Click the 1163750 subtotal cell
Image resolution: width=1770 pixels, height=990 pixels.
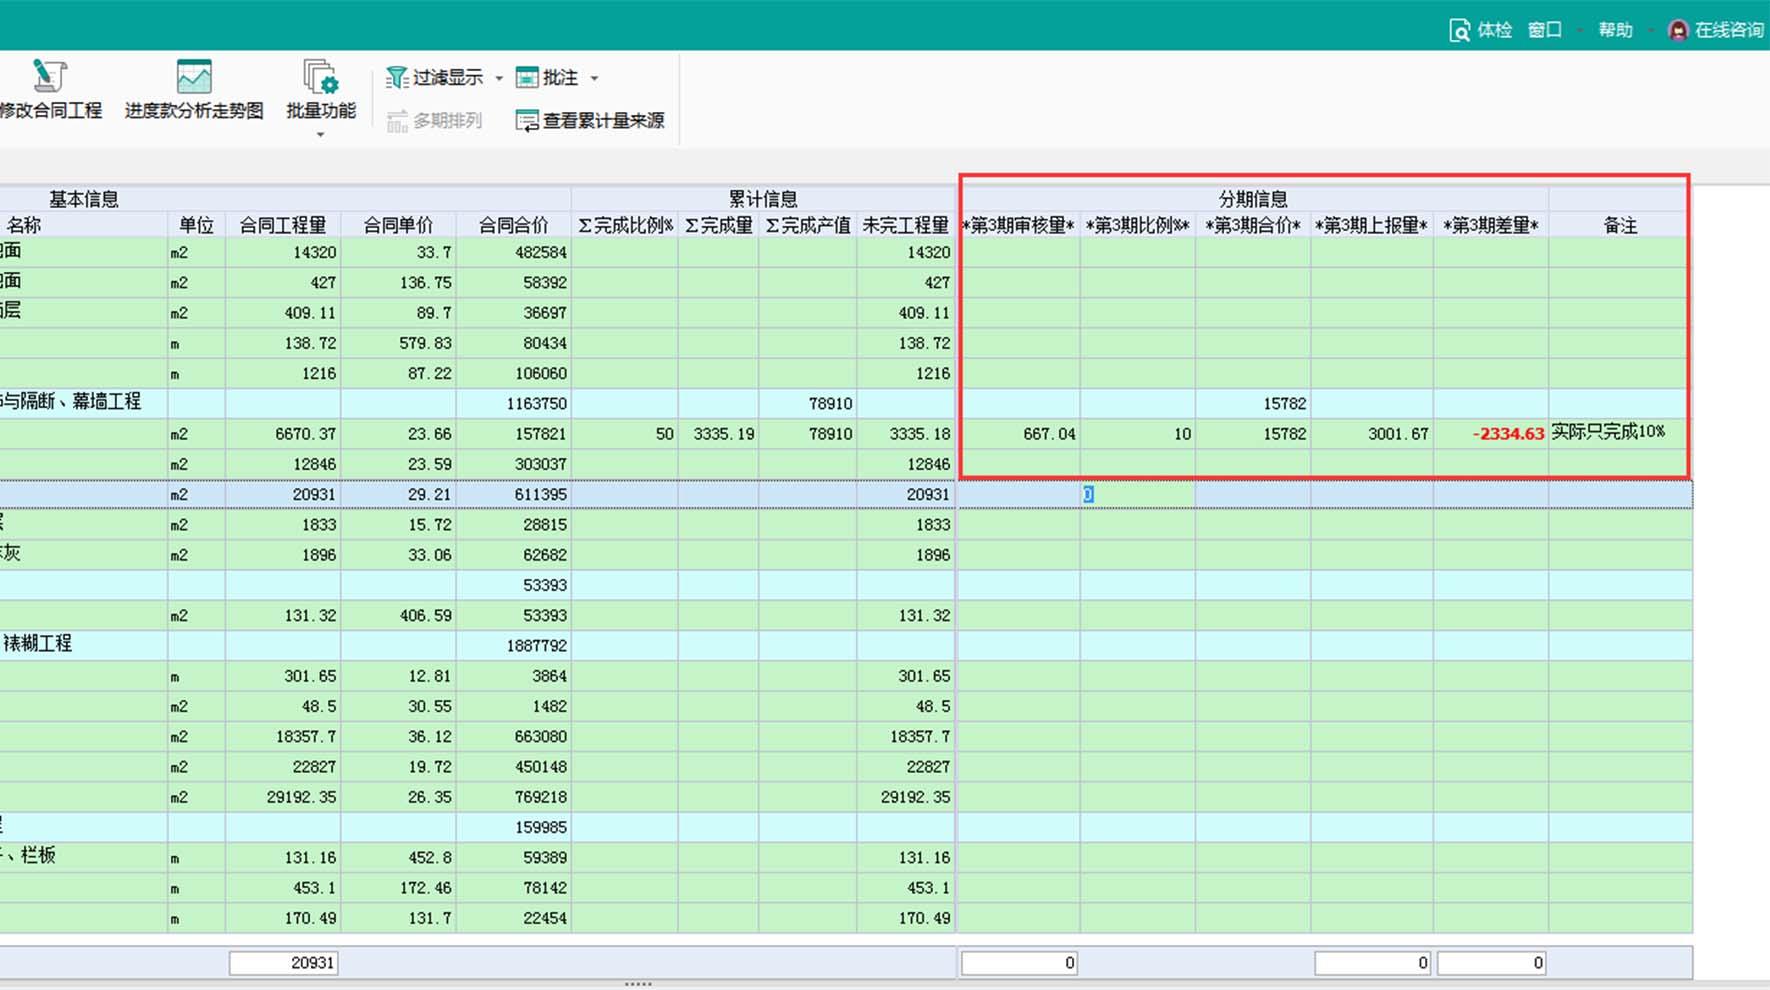click(514, 404)
